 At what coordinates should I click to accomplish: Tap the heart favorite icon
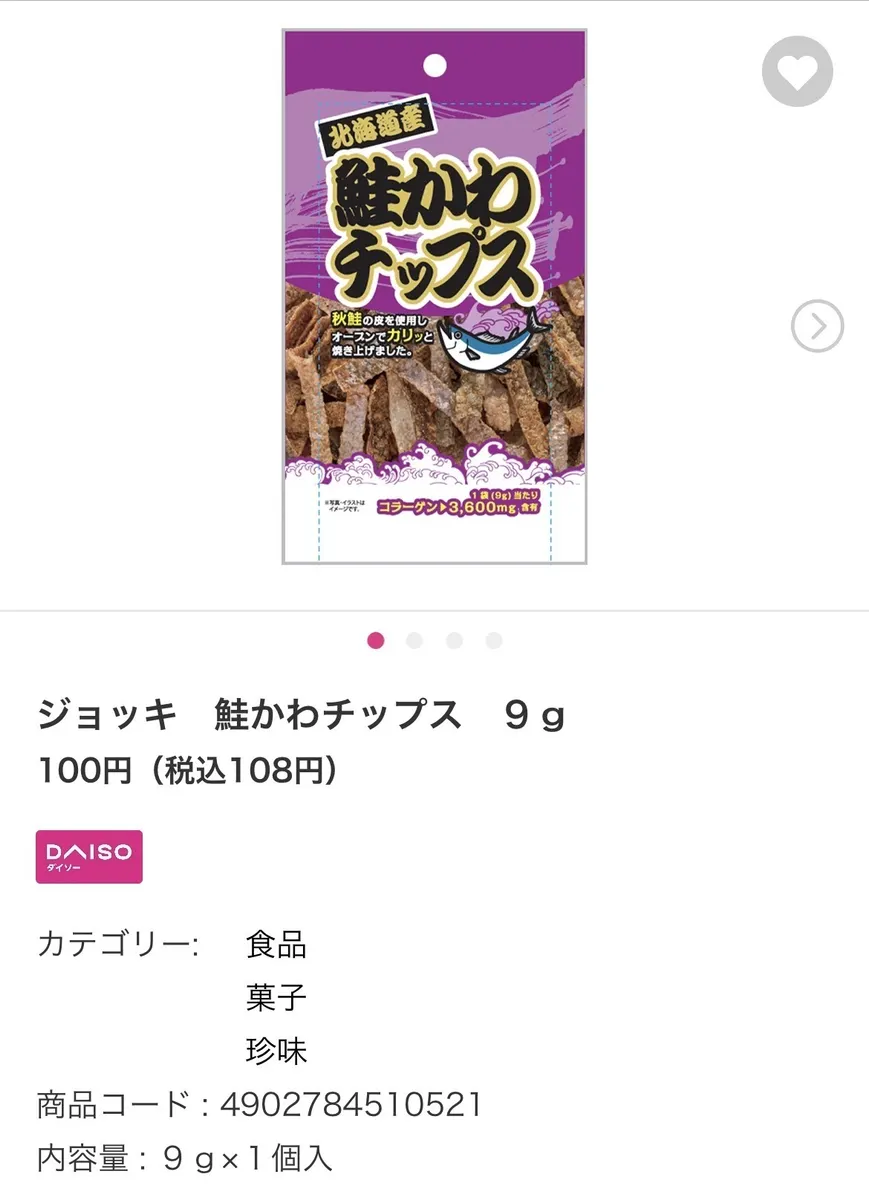point(797,71)
